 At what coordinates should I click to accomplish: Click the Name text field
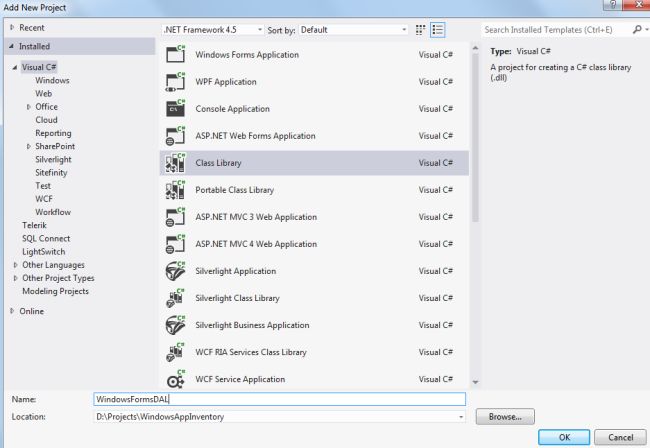(279, 399)
